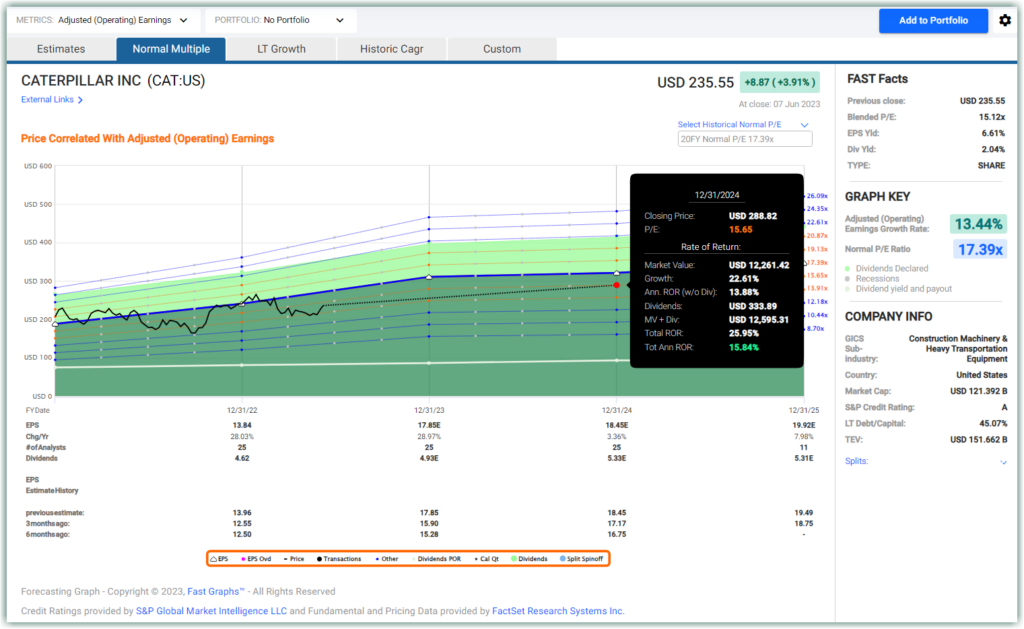1024x629 pixels.
Task: Click the red data point on 12/31/2024
Action: (616, 285)
